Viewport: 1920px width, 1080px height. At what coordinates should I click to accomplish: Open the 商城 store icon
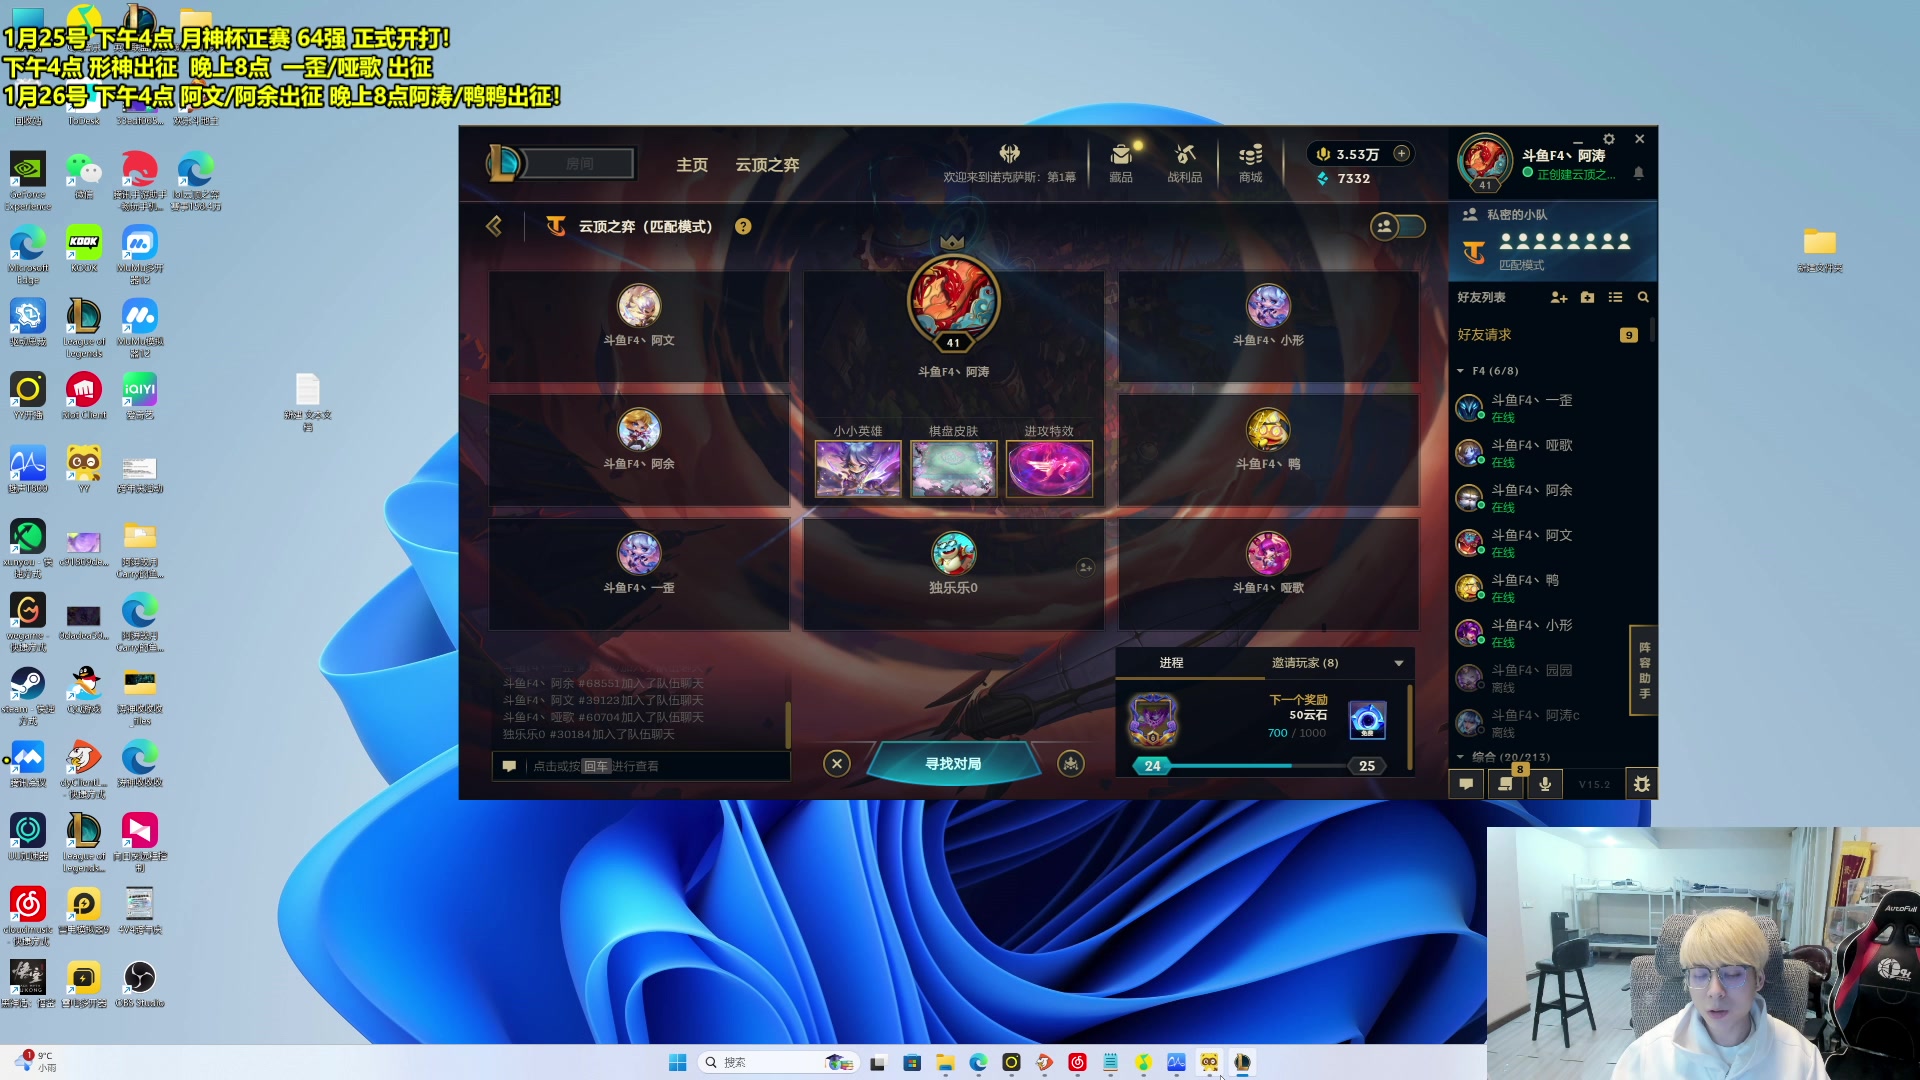[x=1250, y=163]
